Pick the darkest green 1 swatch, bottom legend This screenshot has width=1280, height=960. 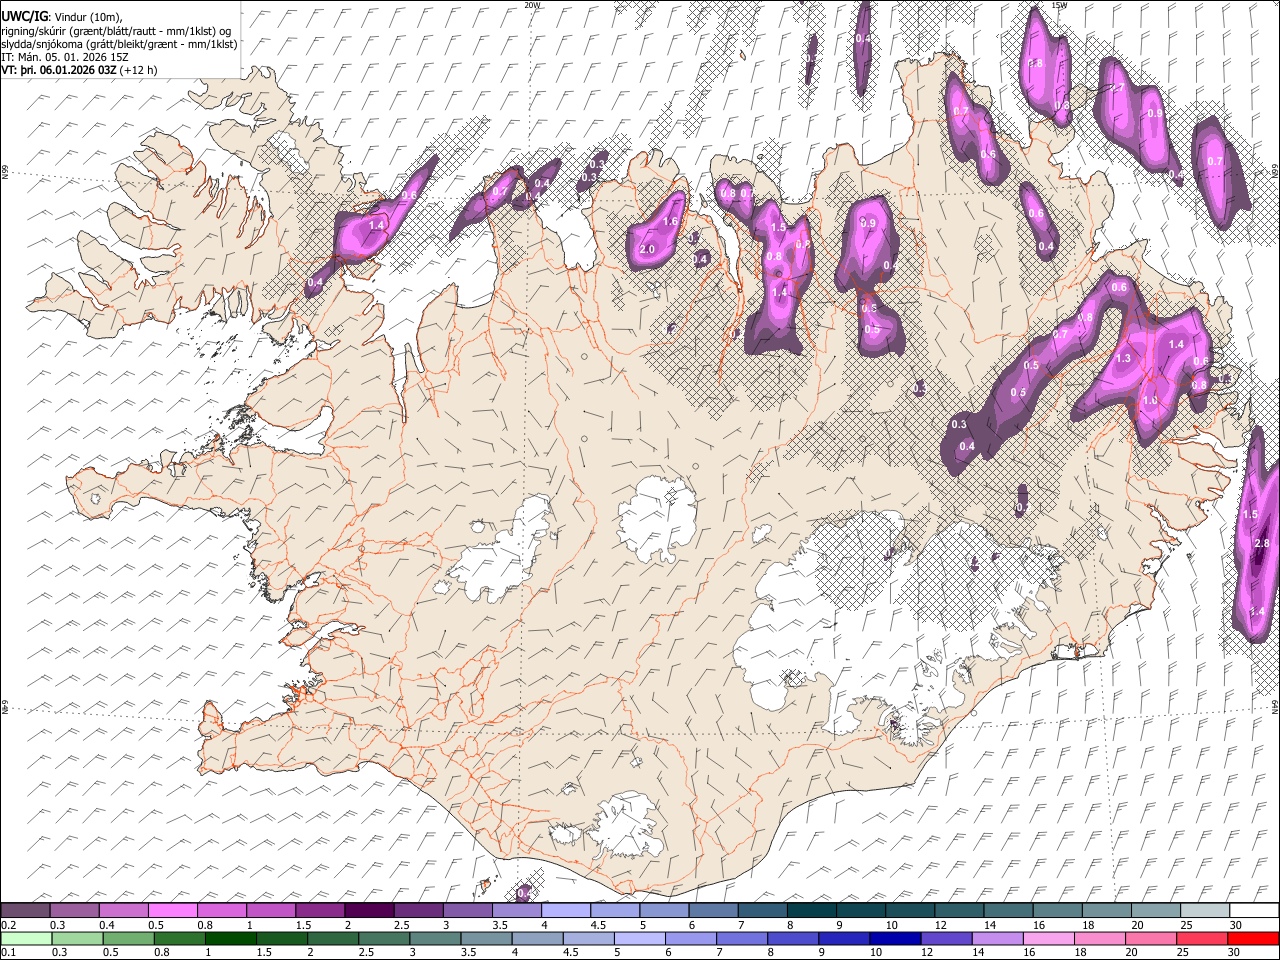pos(230,938)
